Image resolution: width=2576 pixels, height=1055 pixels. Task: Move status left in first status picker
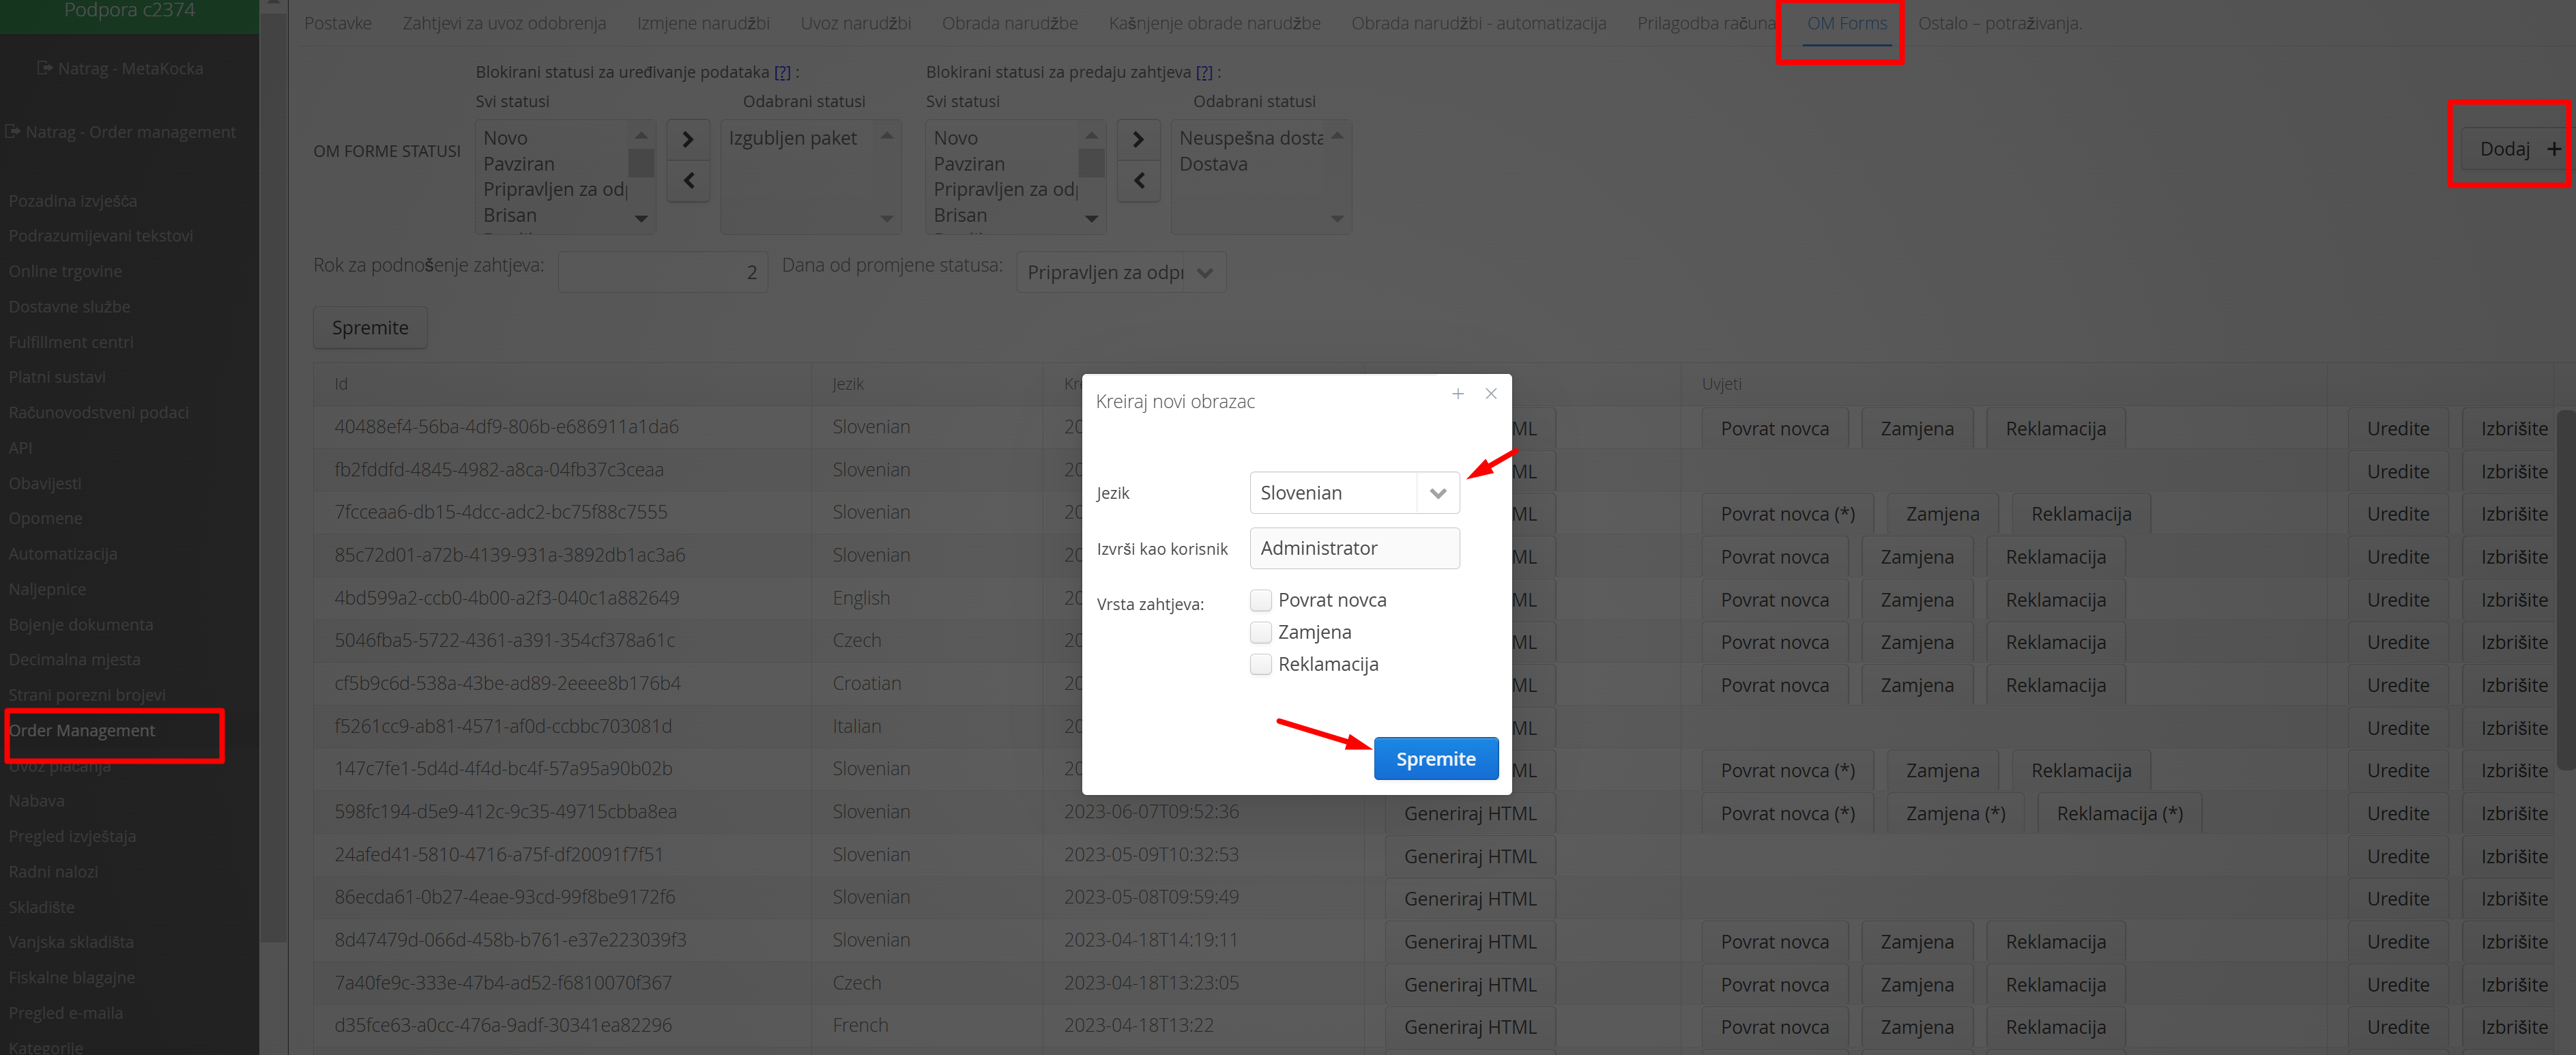pyautogui.click(x=688, y=181)
